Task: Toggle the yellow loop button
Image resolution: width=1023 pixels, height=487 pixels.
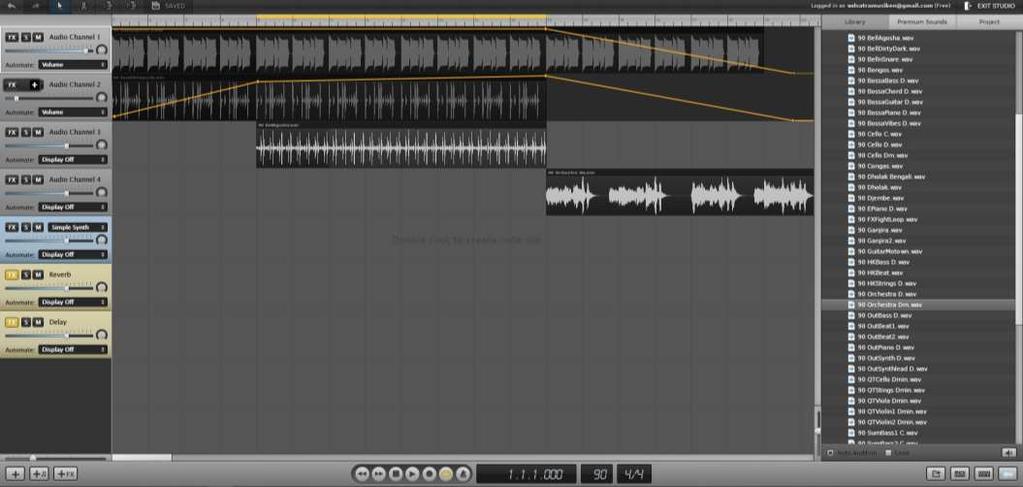Action: click(446, 474)
